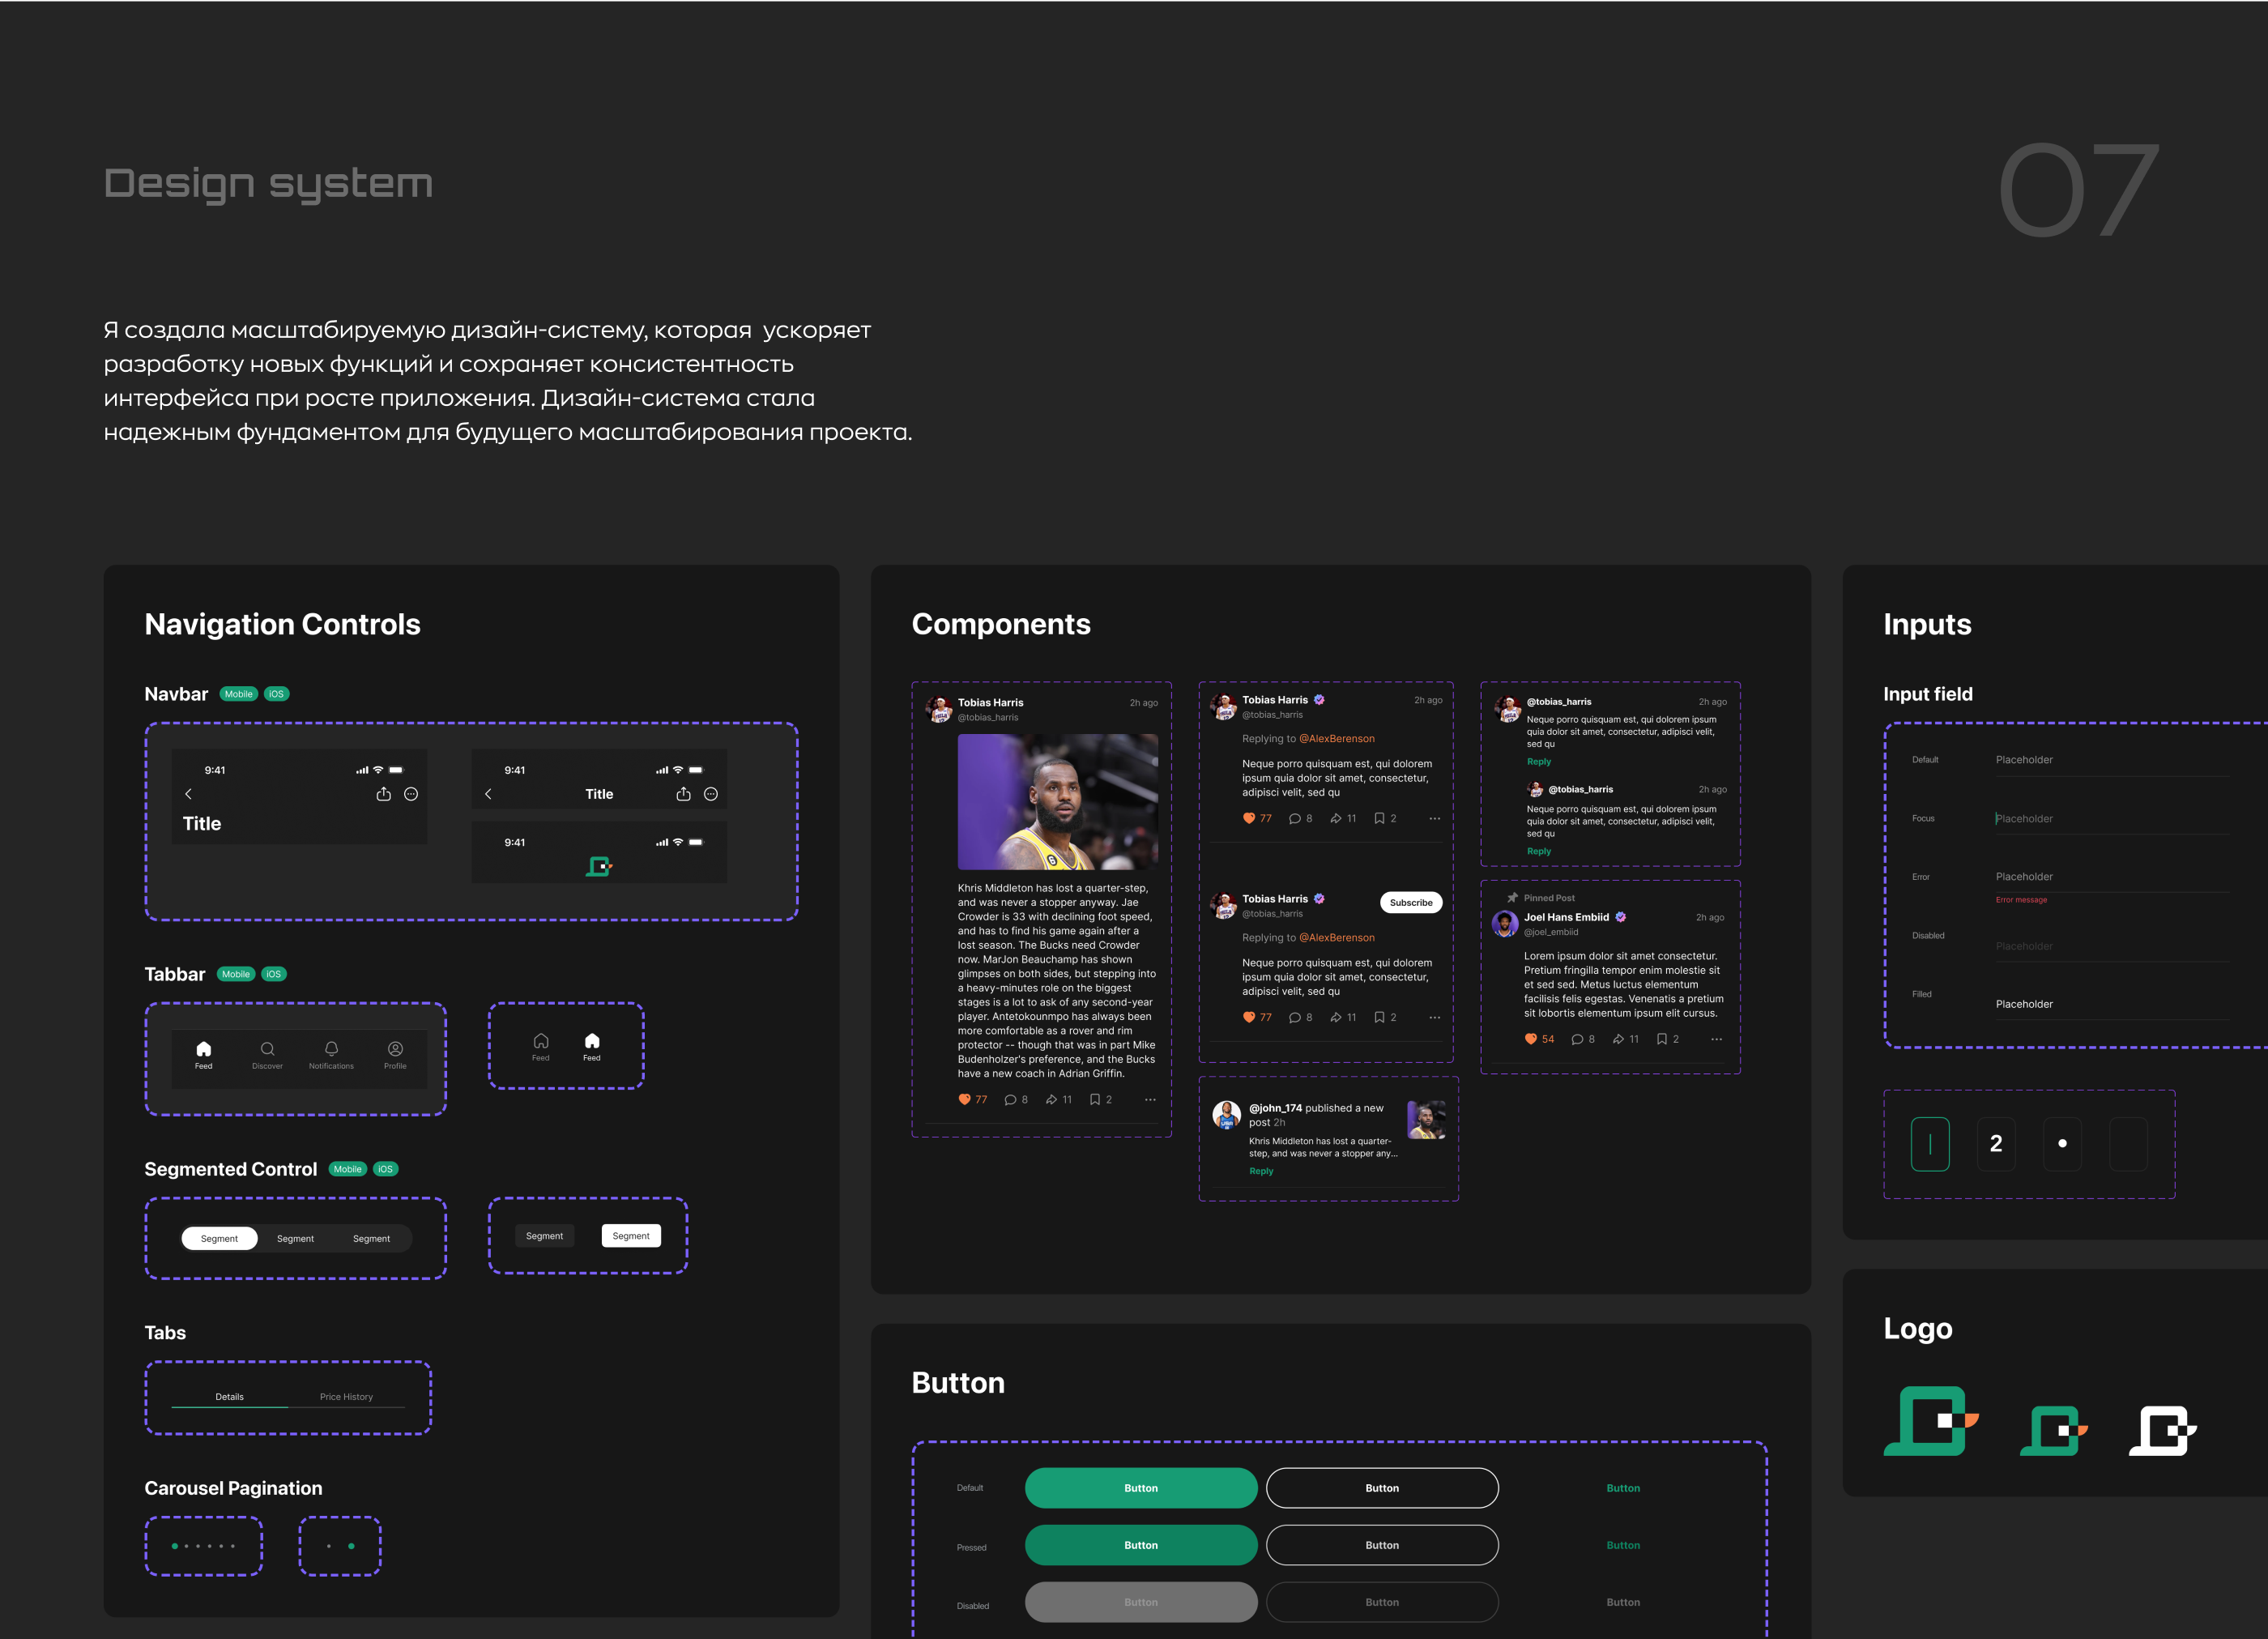
Task: Switch to Details tab
Action: pos(229,1396)
